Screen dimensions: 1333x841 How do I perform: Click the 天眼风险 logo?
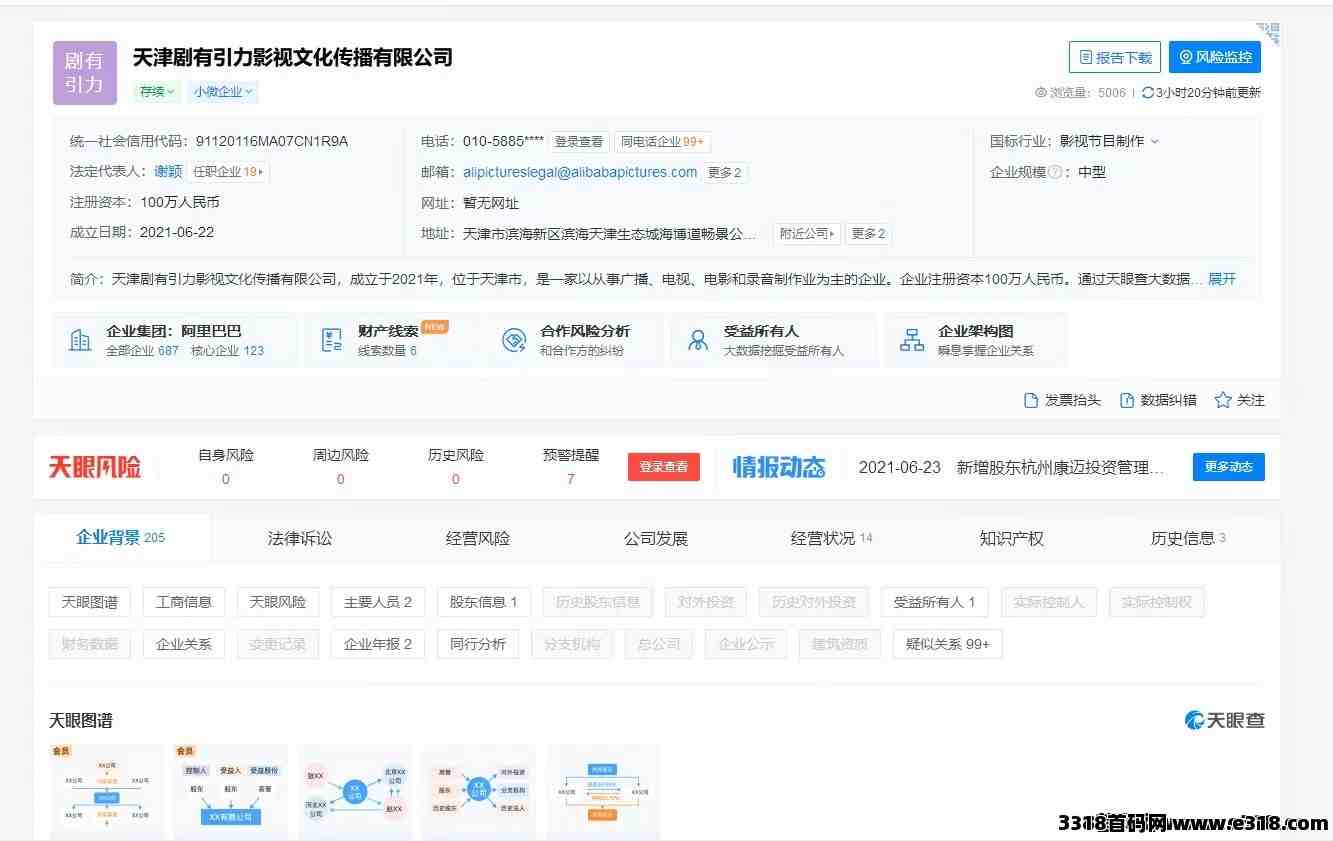(95, 467)
